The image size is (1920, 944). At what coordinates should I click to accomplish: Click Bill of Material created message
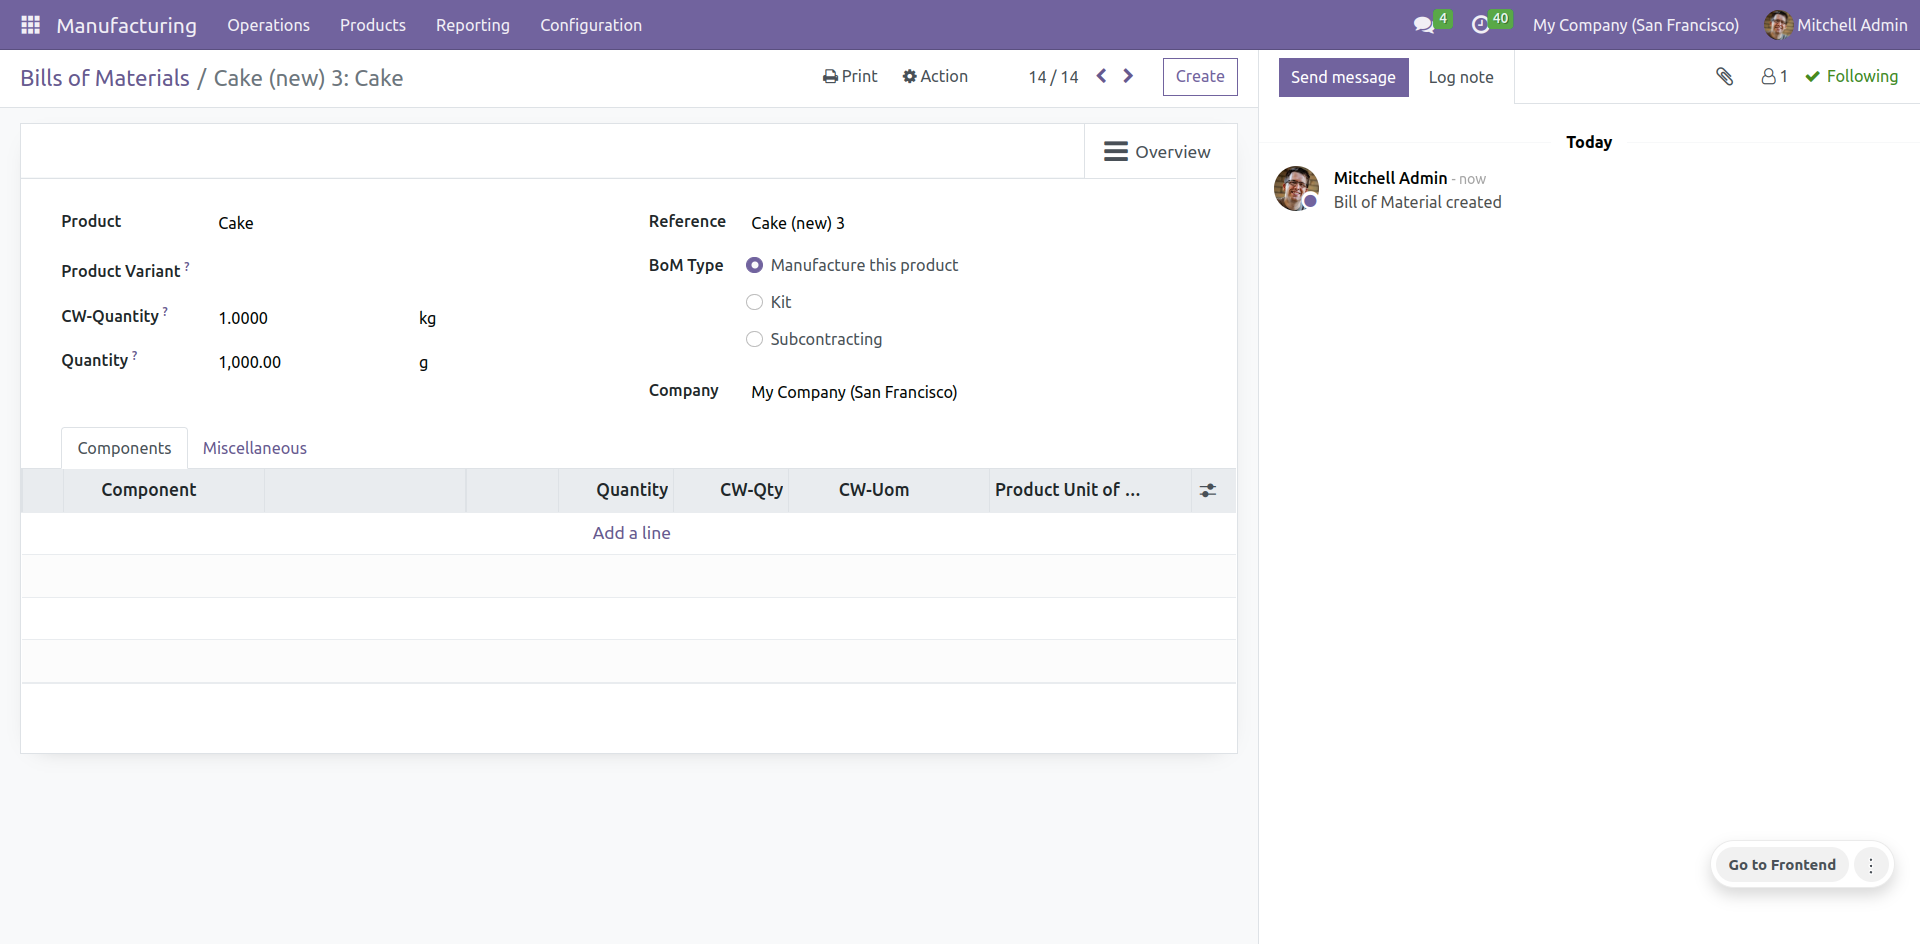pyautogui.click(x=1417, y=202)
